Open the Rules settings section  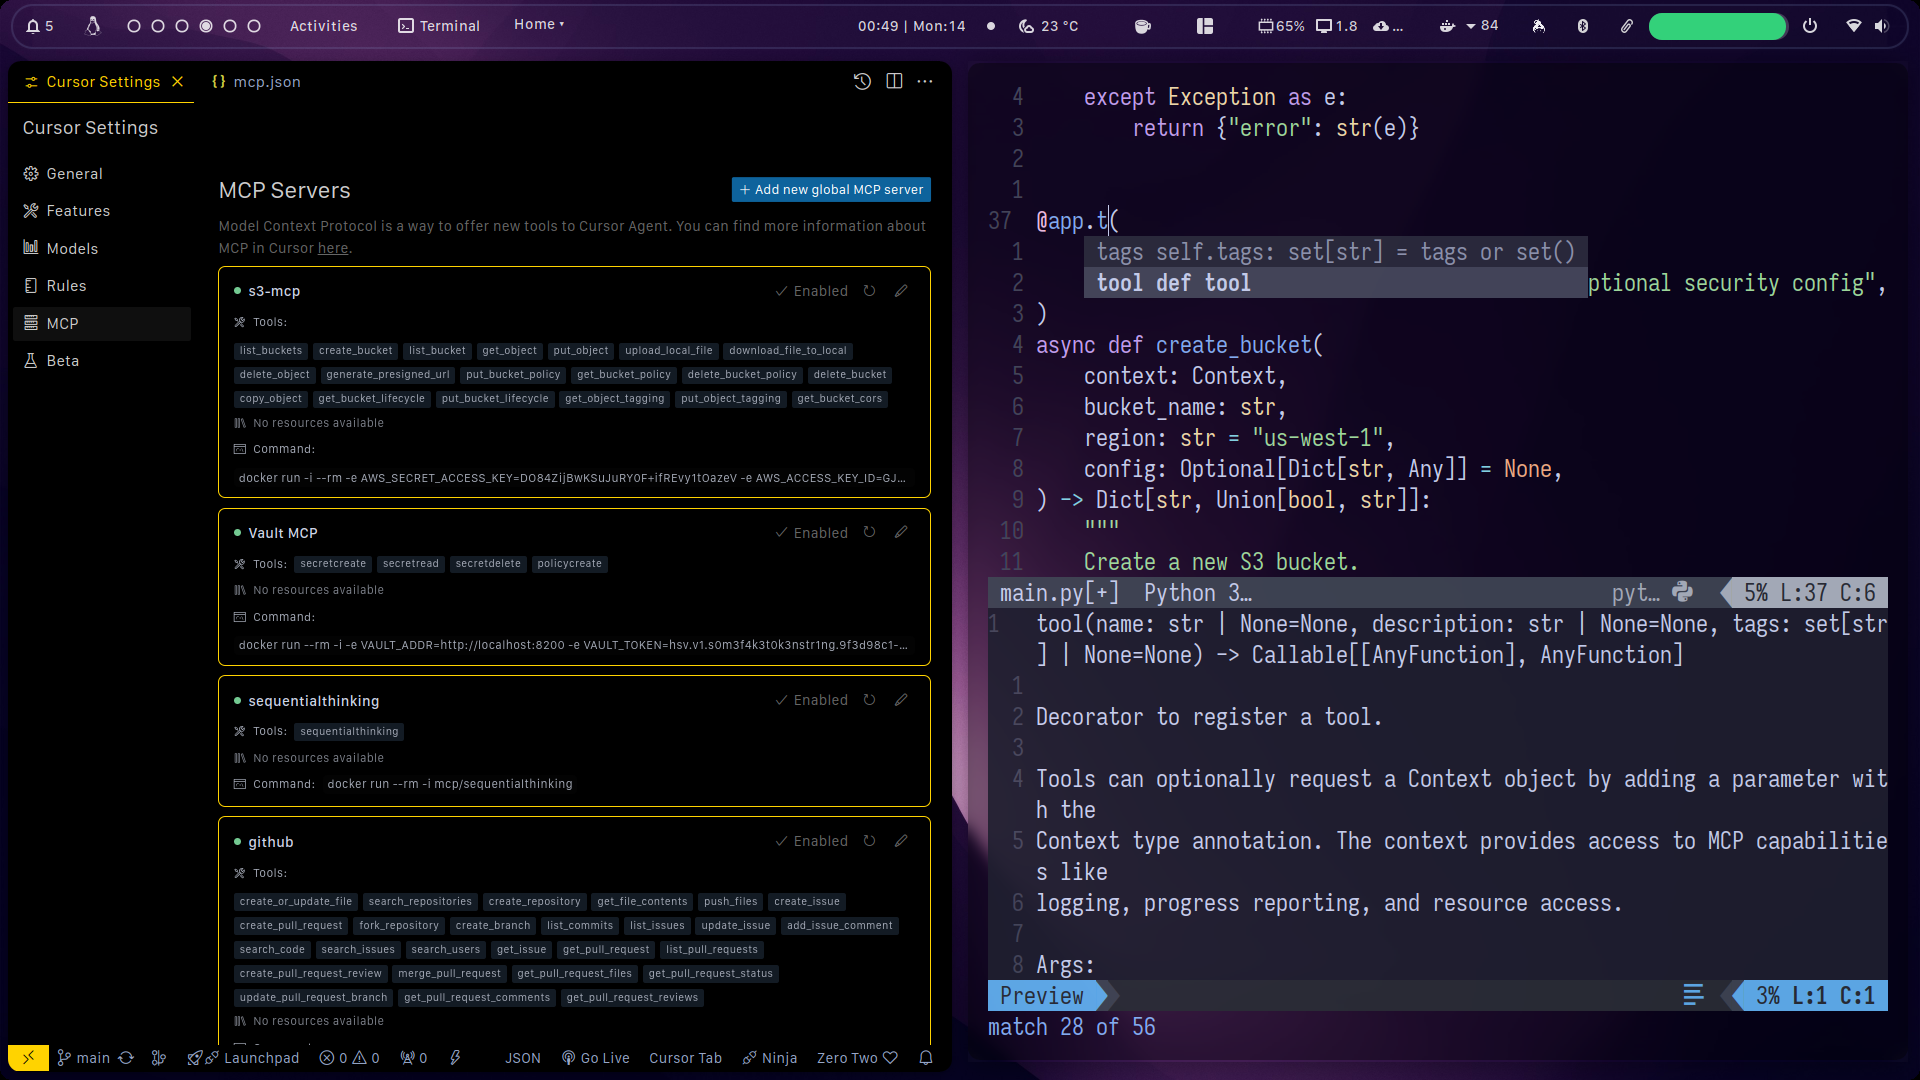point(102,286)
